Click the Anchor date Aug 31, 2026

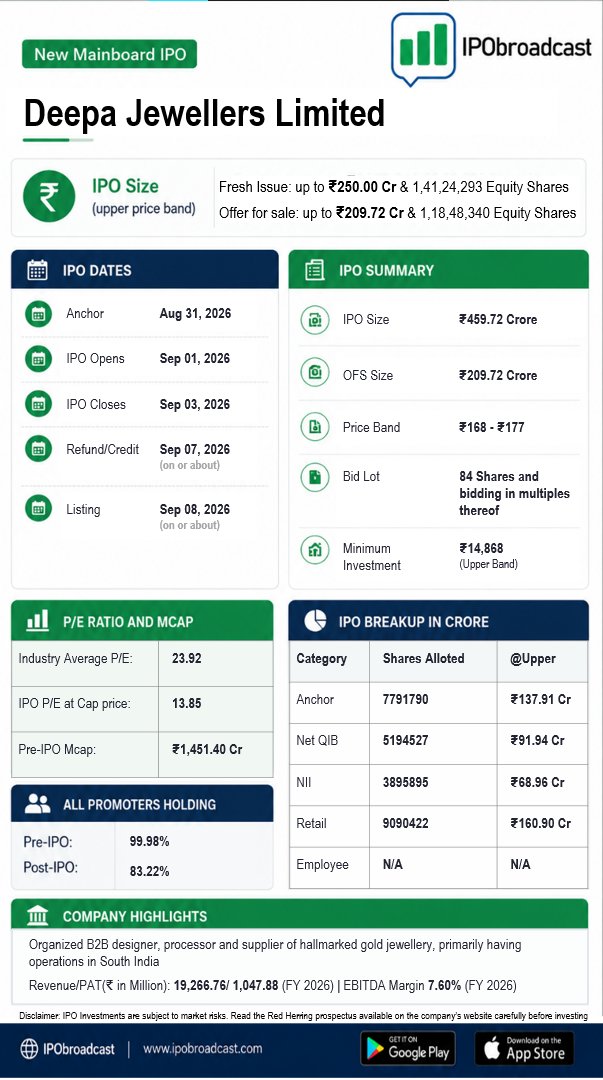pyautogui.click(x=195, y=313)
